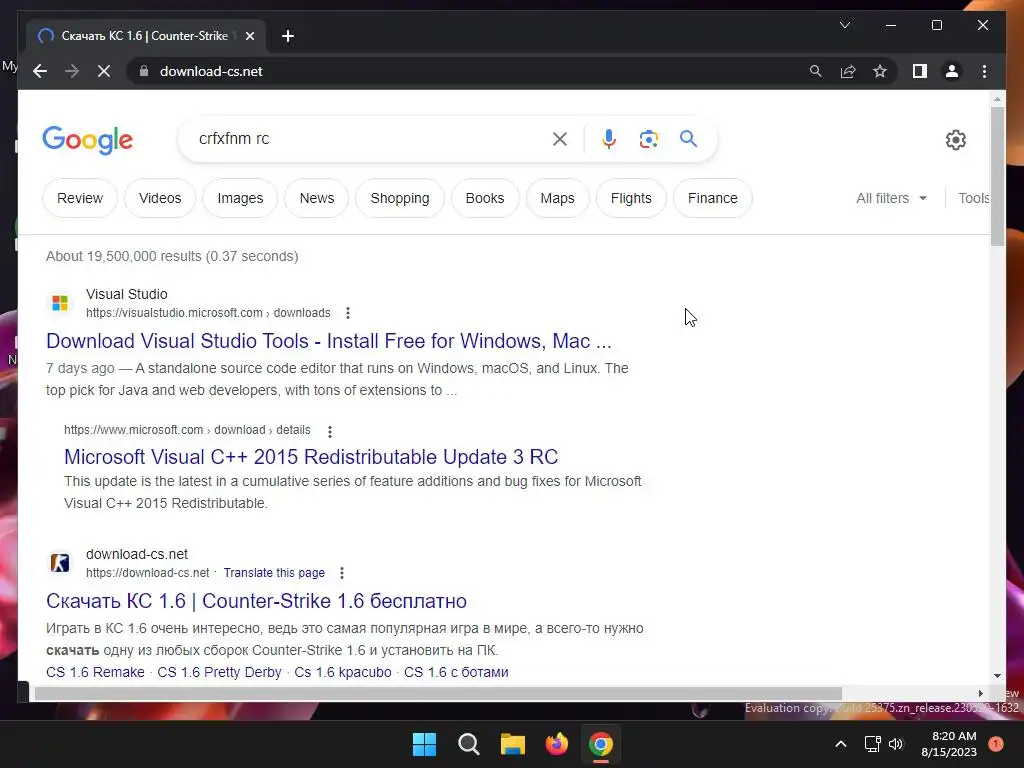Select the Review filter chip
This screenshot has height=768, width=1024.
pos(80,198)
